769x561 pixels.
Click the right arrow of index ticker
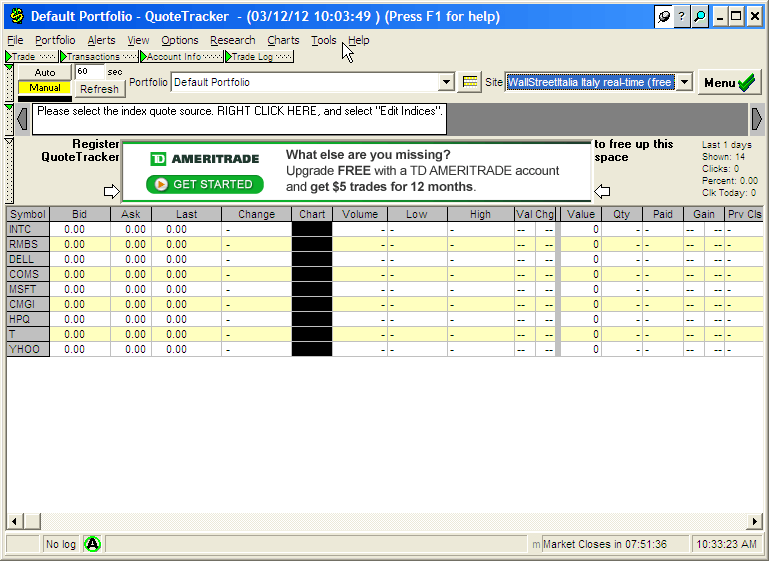pyautogui.click(x=757, y=119)
